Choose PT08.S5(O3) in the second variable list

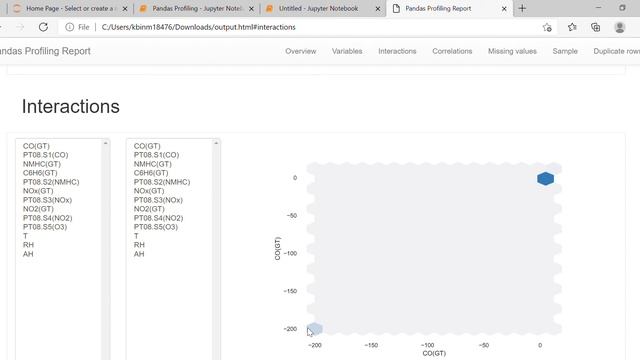click(x=156, y=227)
